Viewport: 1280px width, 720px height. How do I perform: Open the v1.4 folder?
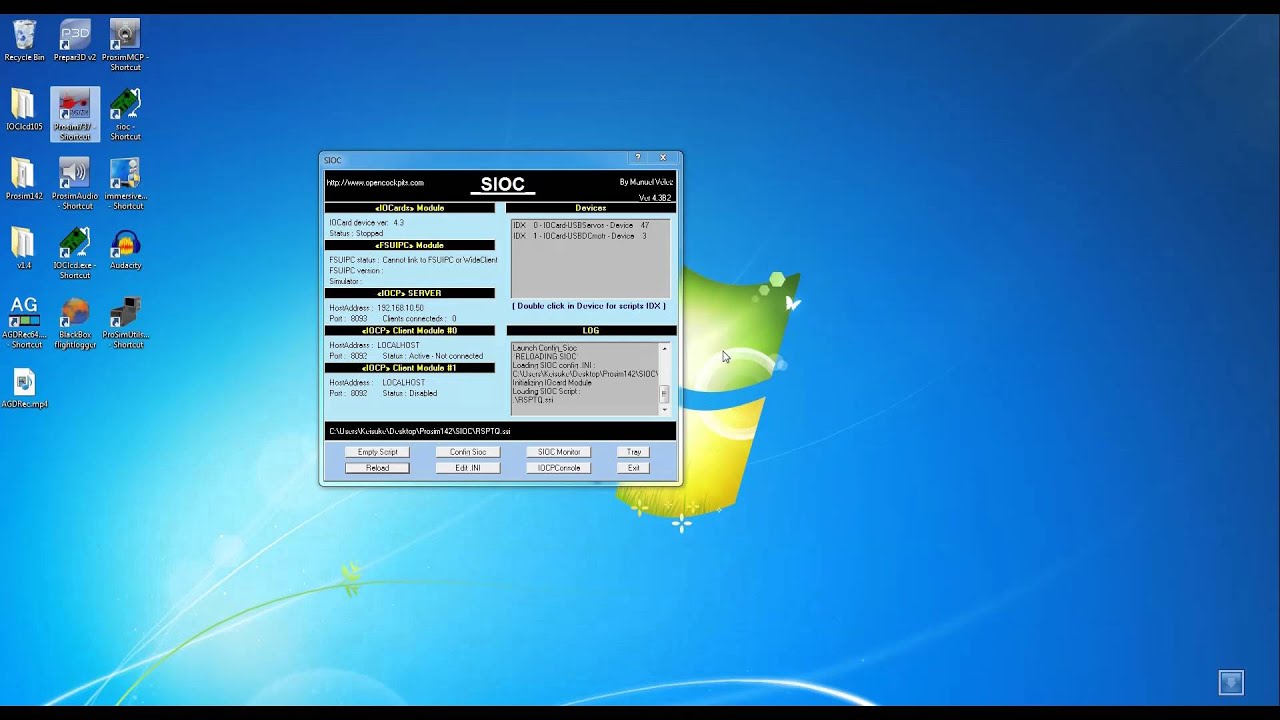[24, 249]
